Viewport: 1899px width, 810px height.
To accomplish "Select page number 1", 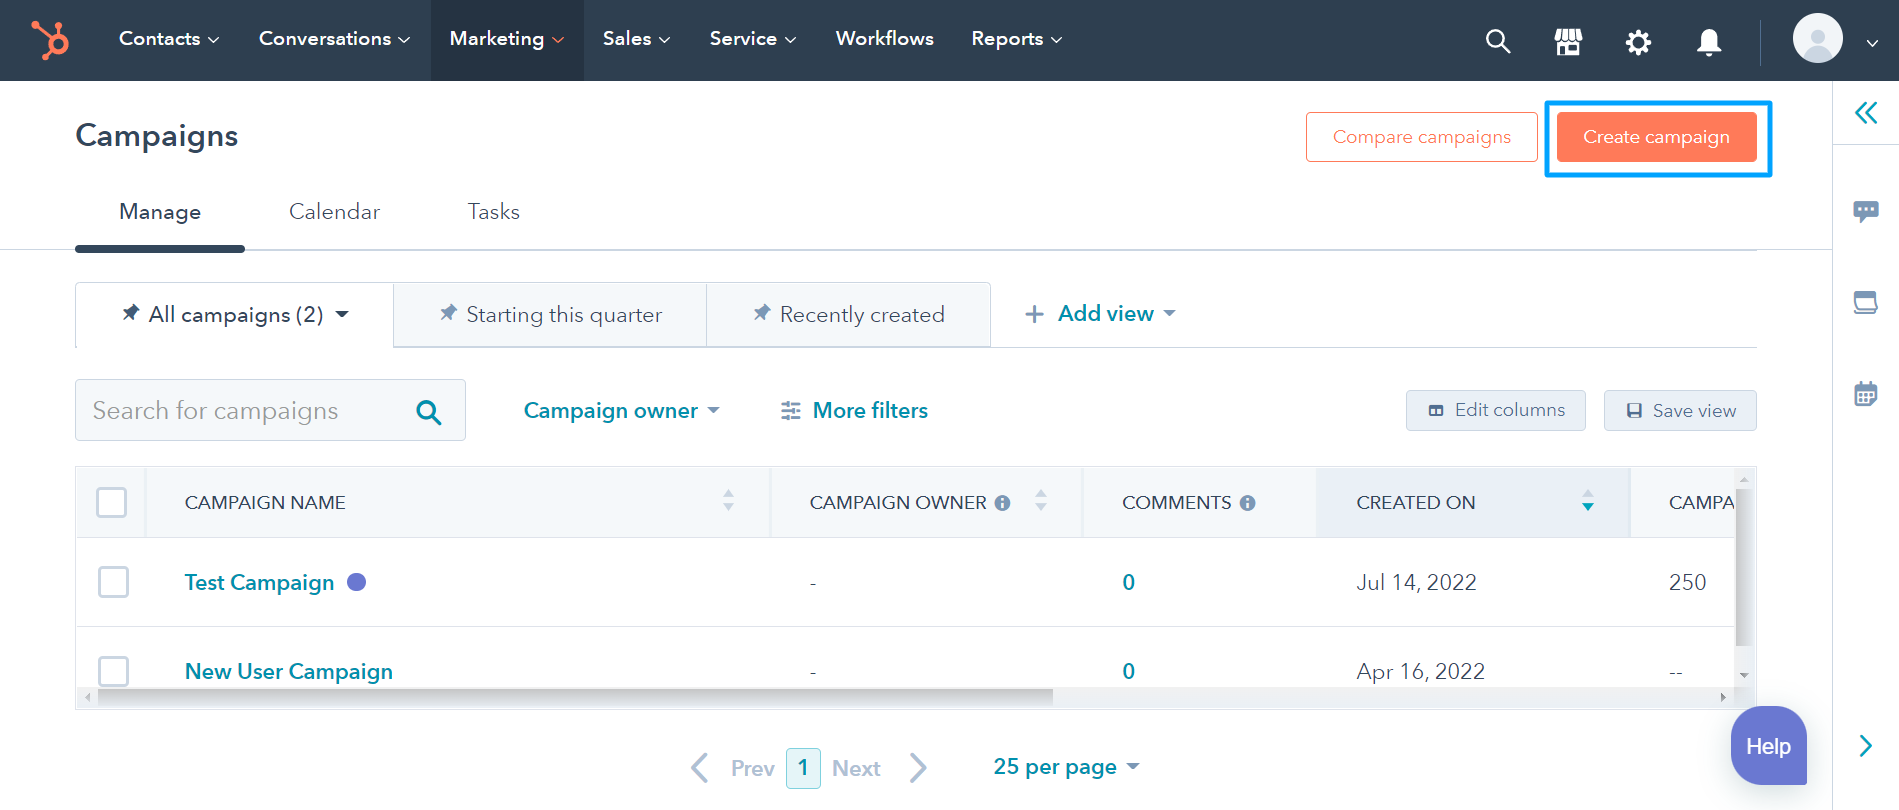I will pyautogui.click(x=803, y=768).
